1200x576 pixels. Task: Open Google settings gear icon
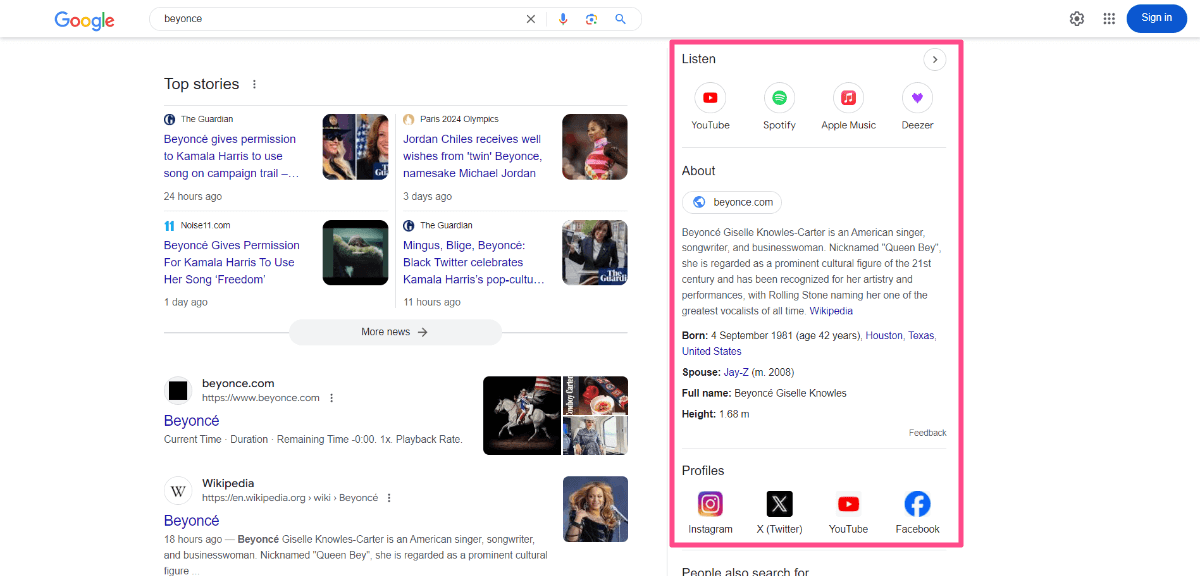coord(1077,18)
